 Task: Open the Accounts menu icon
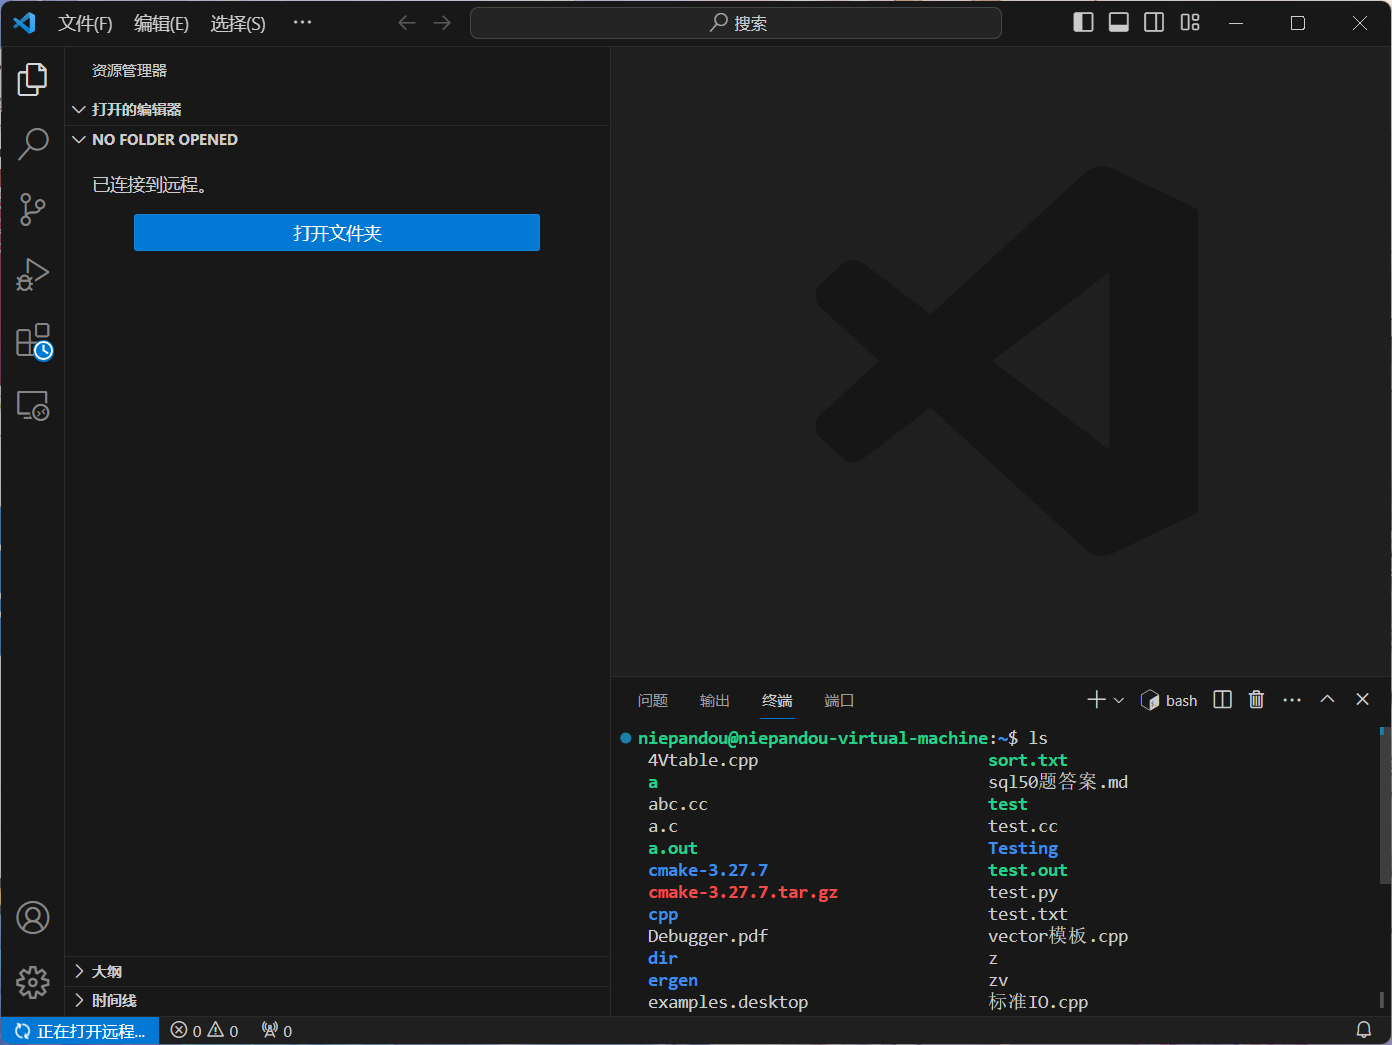coord(33,917)
